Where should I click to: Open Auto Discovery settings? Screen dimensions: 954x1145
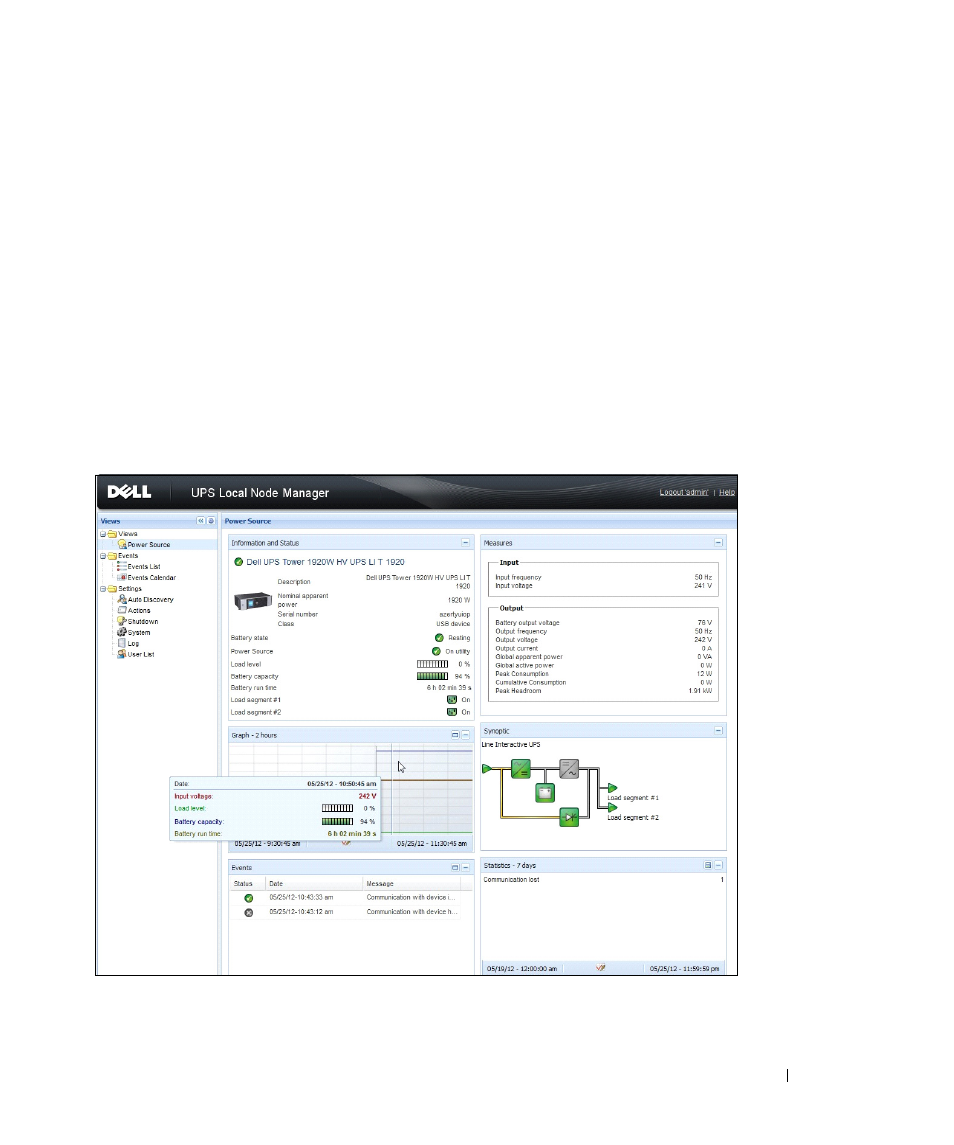point(150,599)
